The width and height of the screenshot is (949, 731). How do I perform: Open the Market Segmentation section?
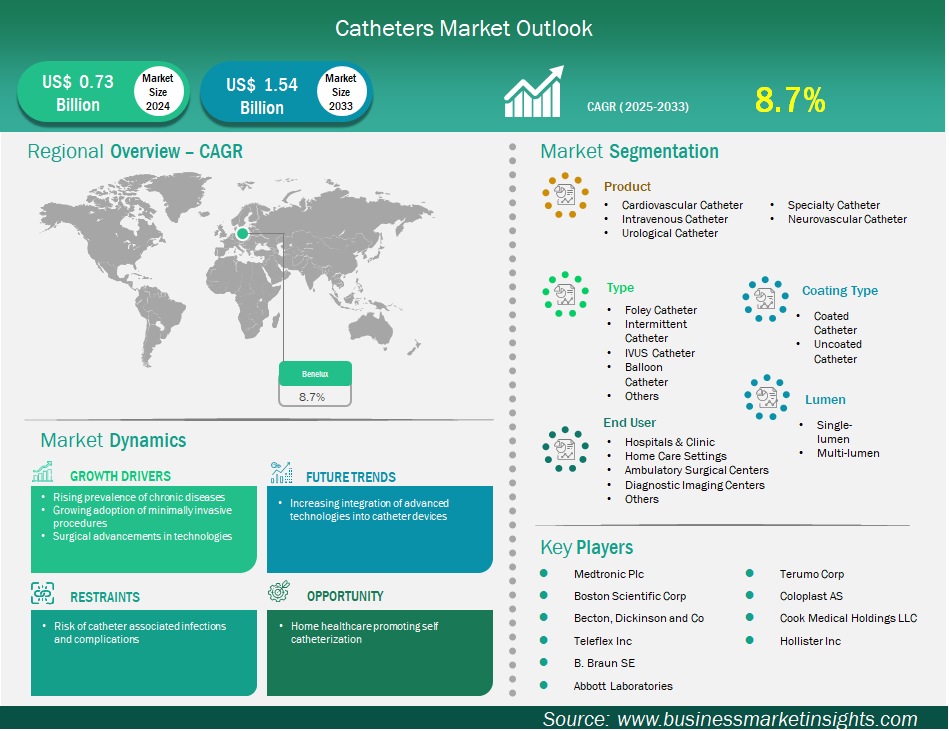(x=628, y=151)
